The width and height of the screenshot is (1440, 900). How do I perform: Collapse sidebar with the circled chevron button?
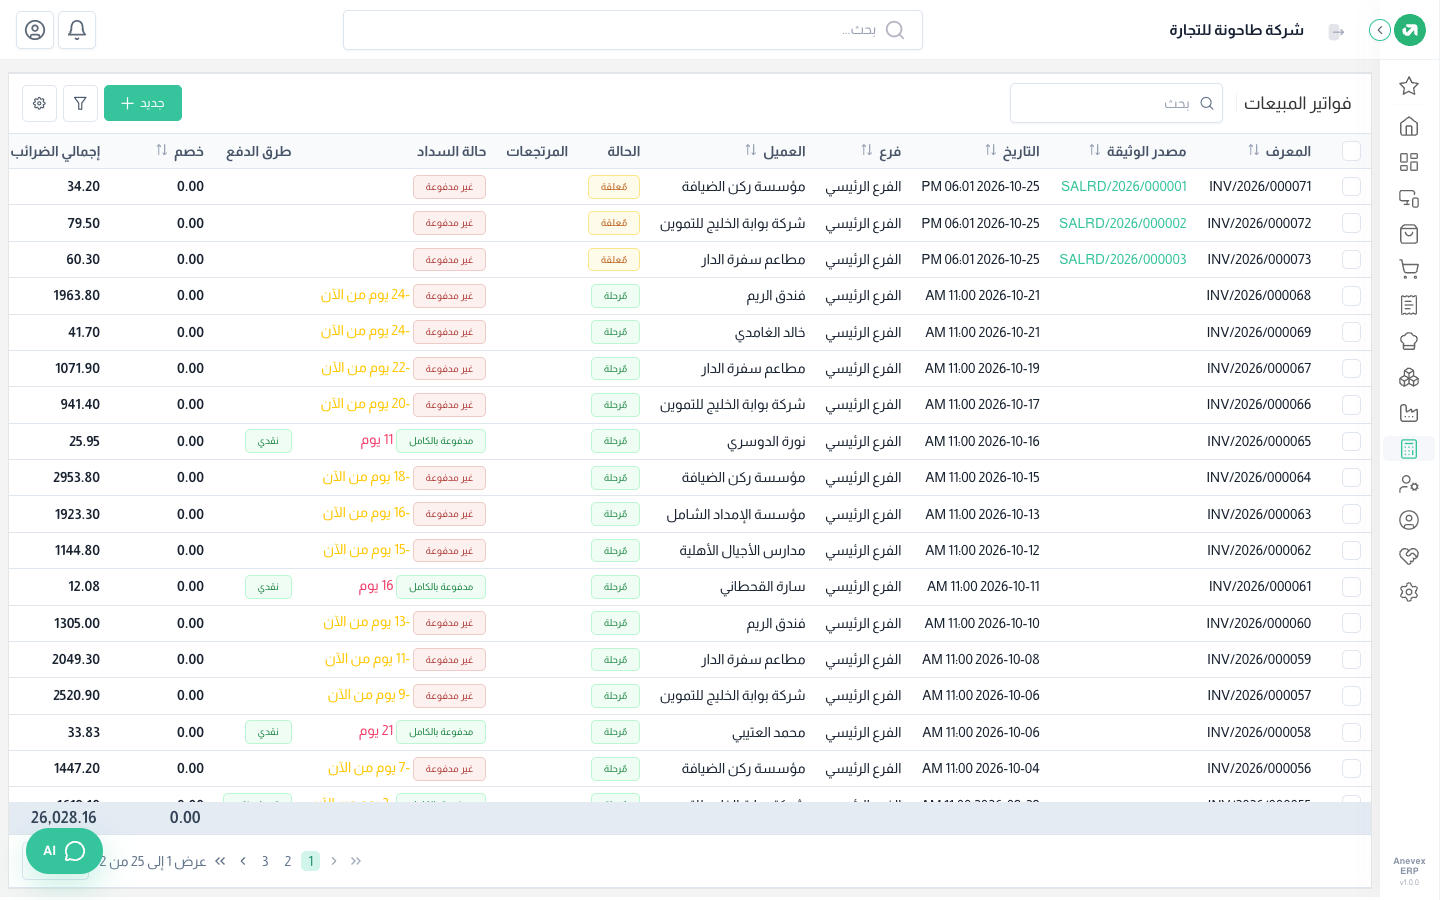(1380, 30)
